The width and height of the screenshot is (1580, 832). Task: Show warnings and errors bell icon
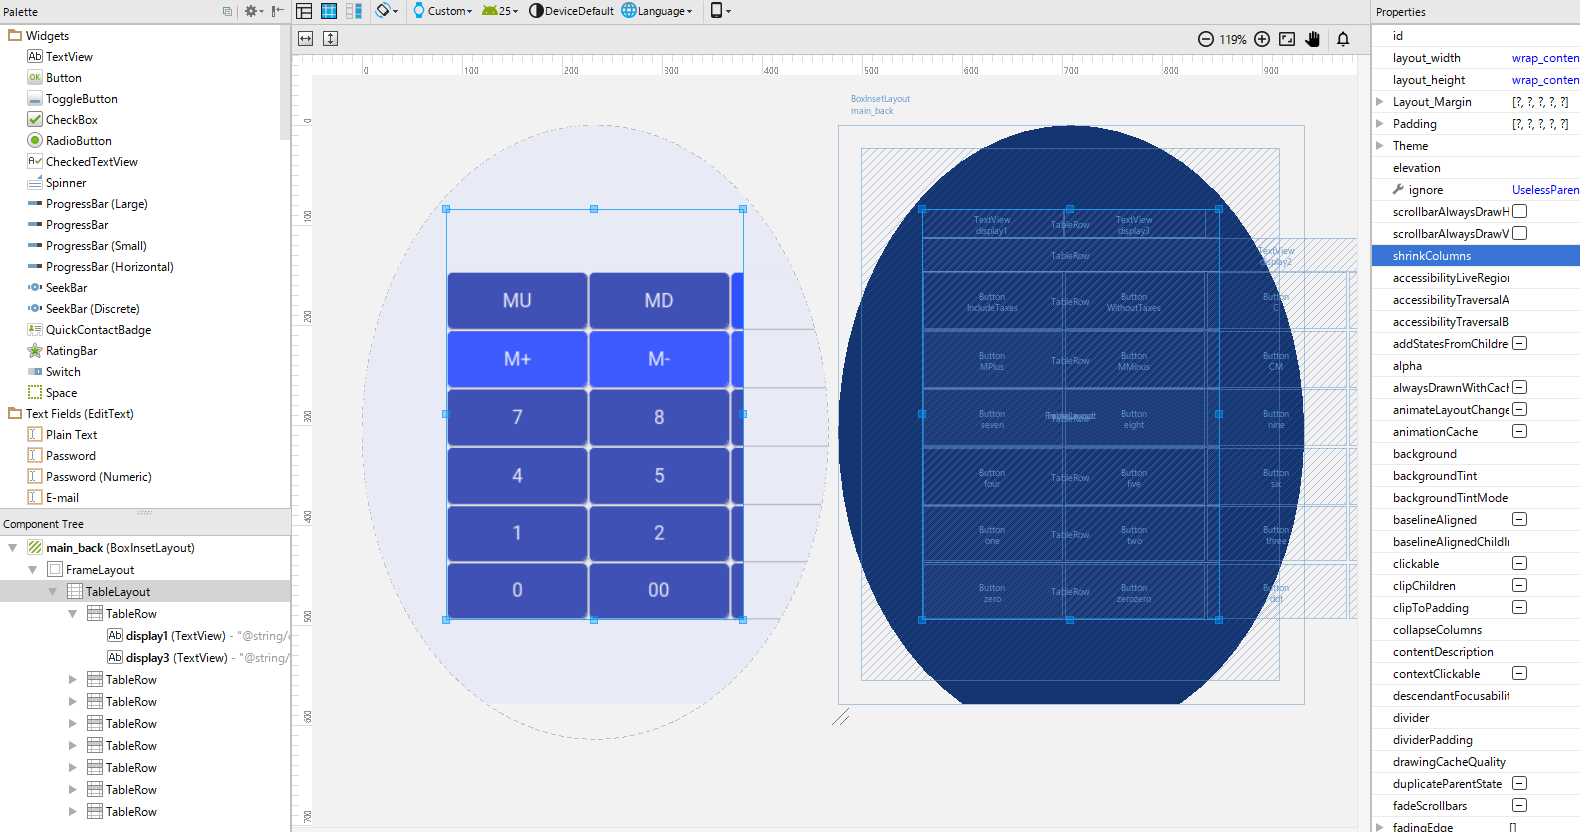(1343, 39)
